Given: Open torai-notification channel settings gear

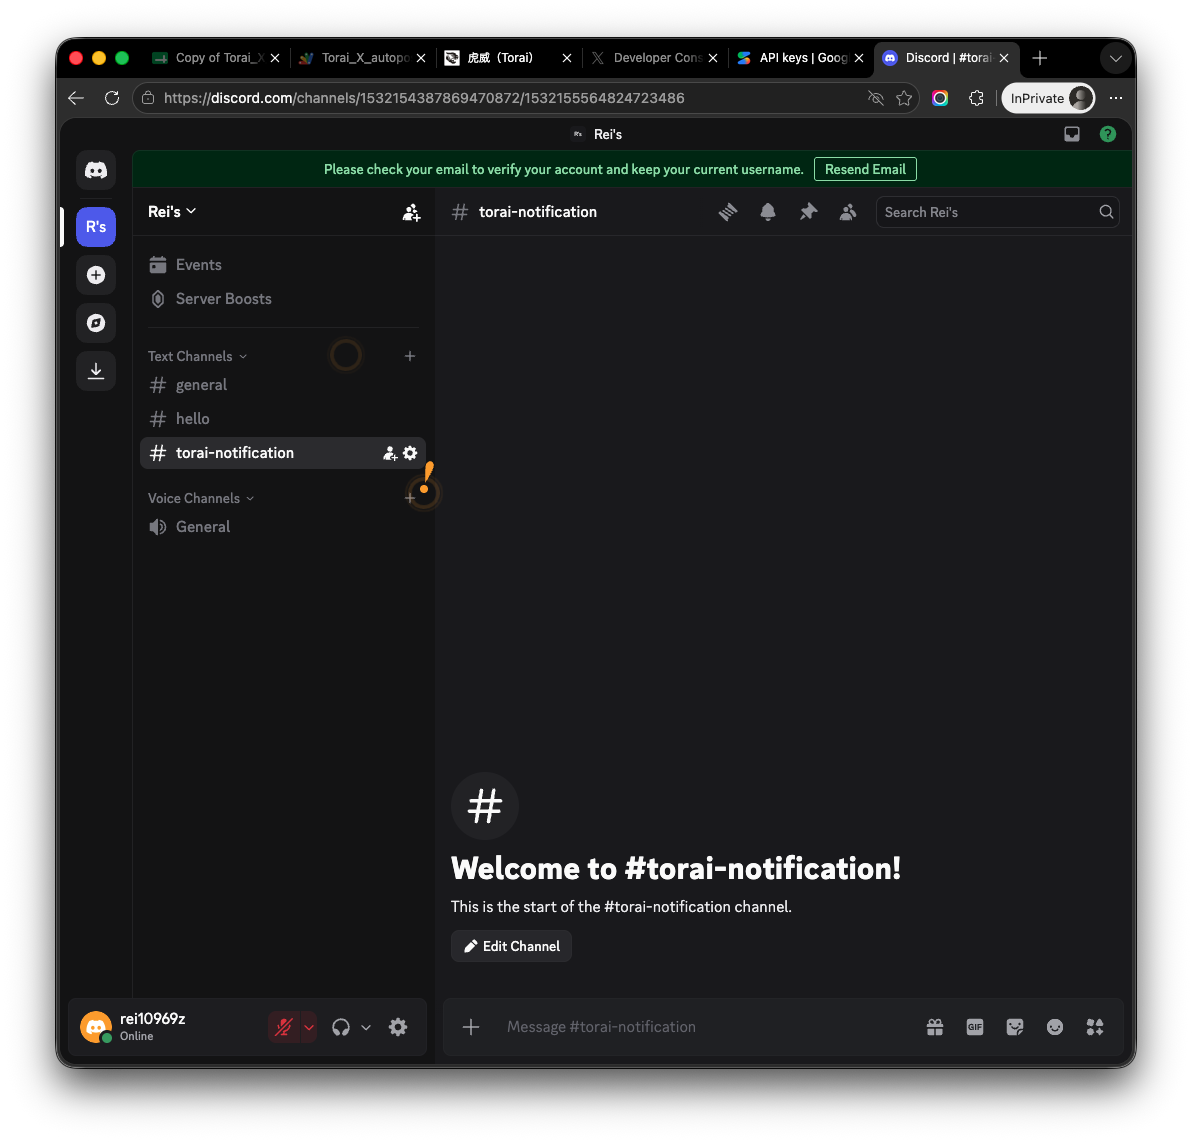Looking at the screenshot, I should [x=411, y=453].
